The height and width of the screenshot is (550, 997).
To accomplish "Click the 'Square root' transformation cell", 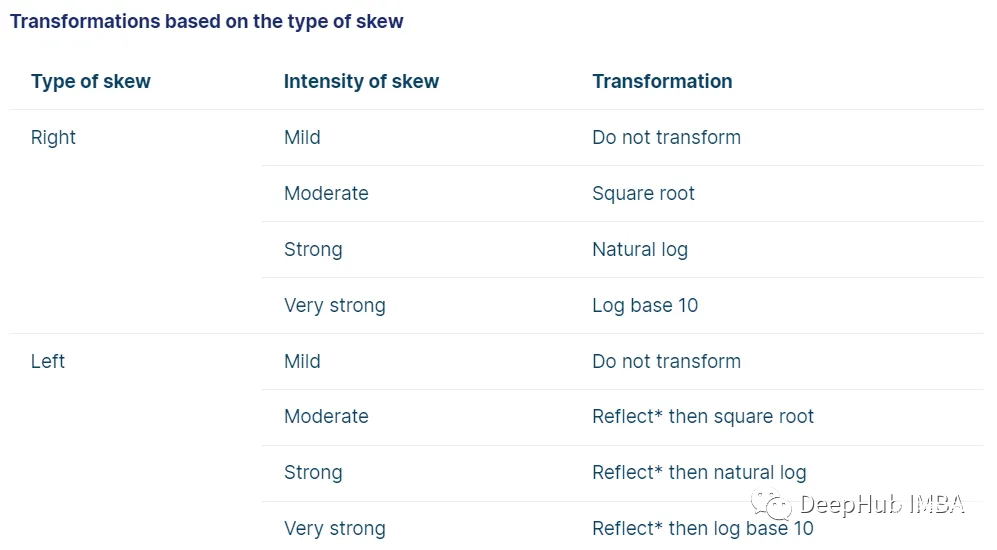I will pos(643,193).
